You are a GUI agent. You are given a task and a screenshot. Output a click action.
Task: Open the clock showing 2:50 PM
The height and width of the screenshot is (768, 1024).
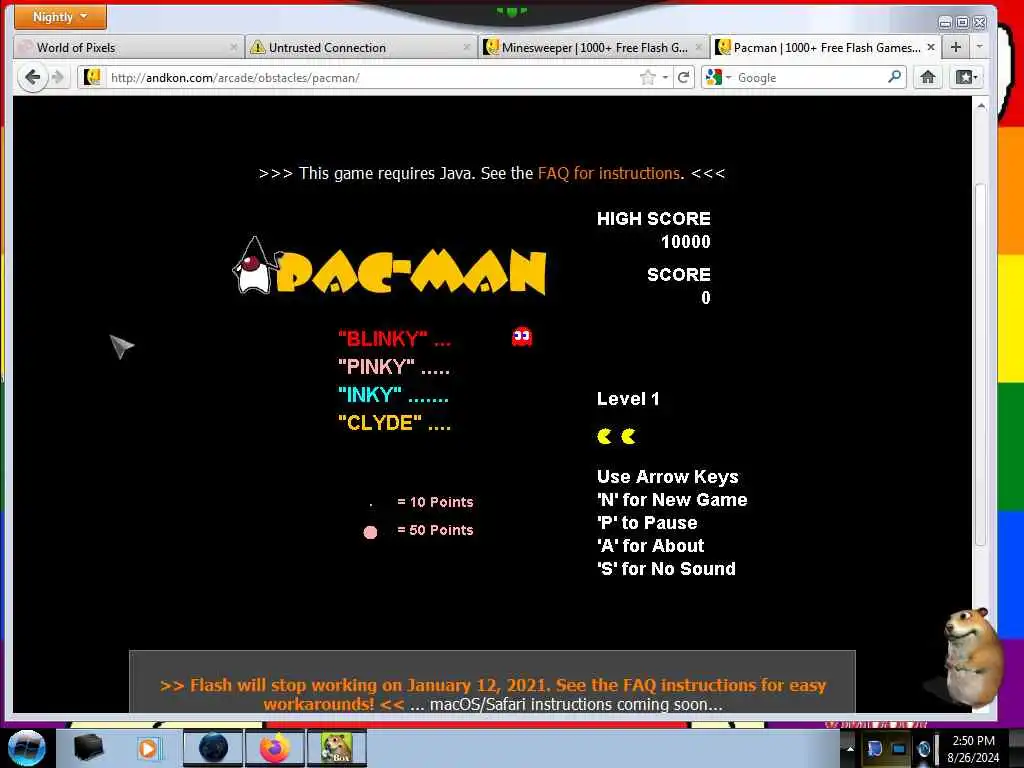click(x=973, y=749)
